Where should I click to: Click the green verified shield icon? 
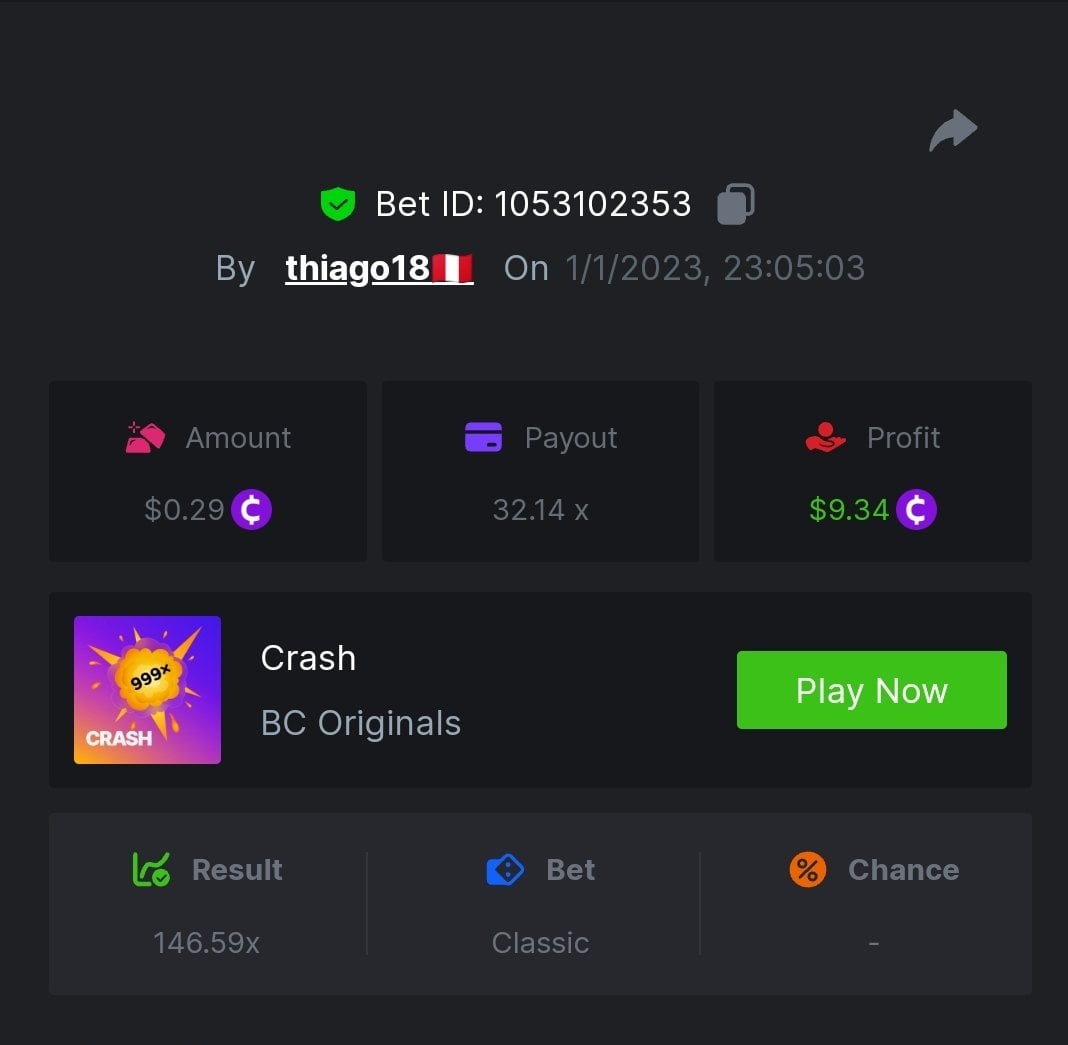click(338, 204)
